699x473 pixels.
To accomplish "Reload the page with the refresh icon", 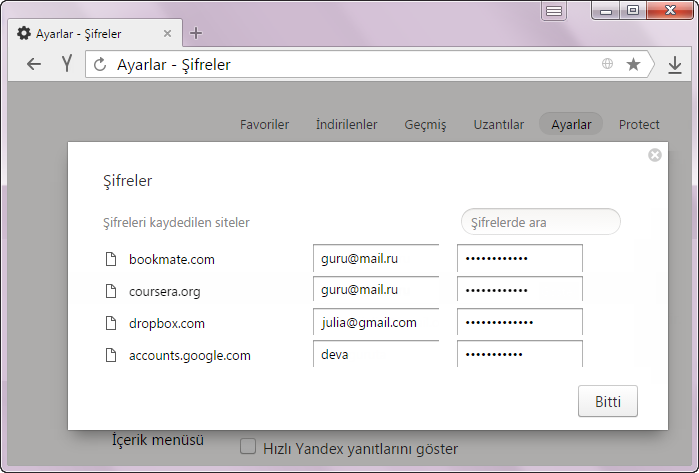I will 100,65.
